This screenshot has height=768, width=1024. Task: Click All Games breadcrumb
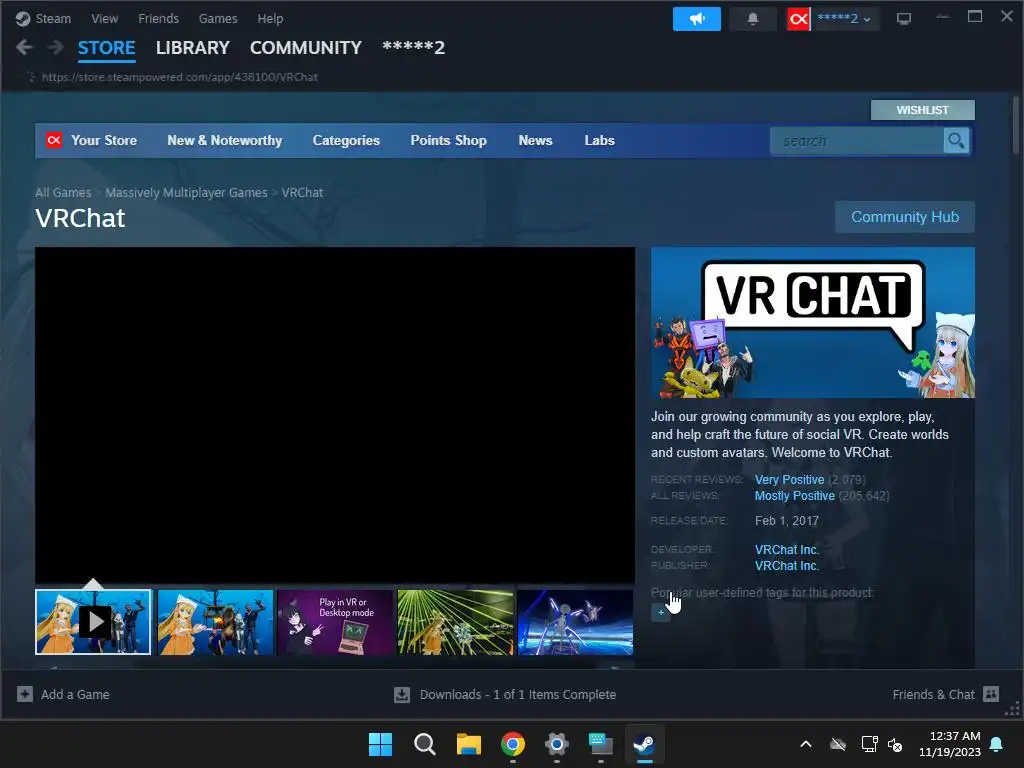pos(63,193)
